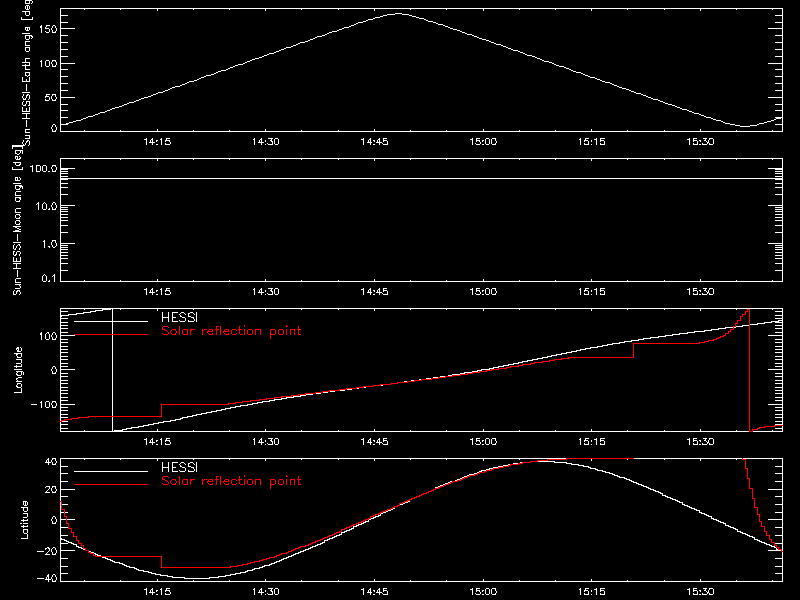Click the 10.0 tick on Moon angle axis

coord(46,206)
